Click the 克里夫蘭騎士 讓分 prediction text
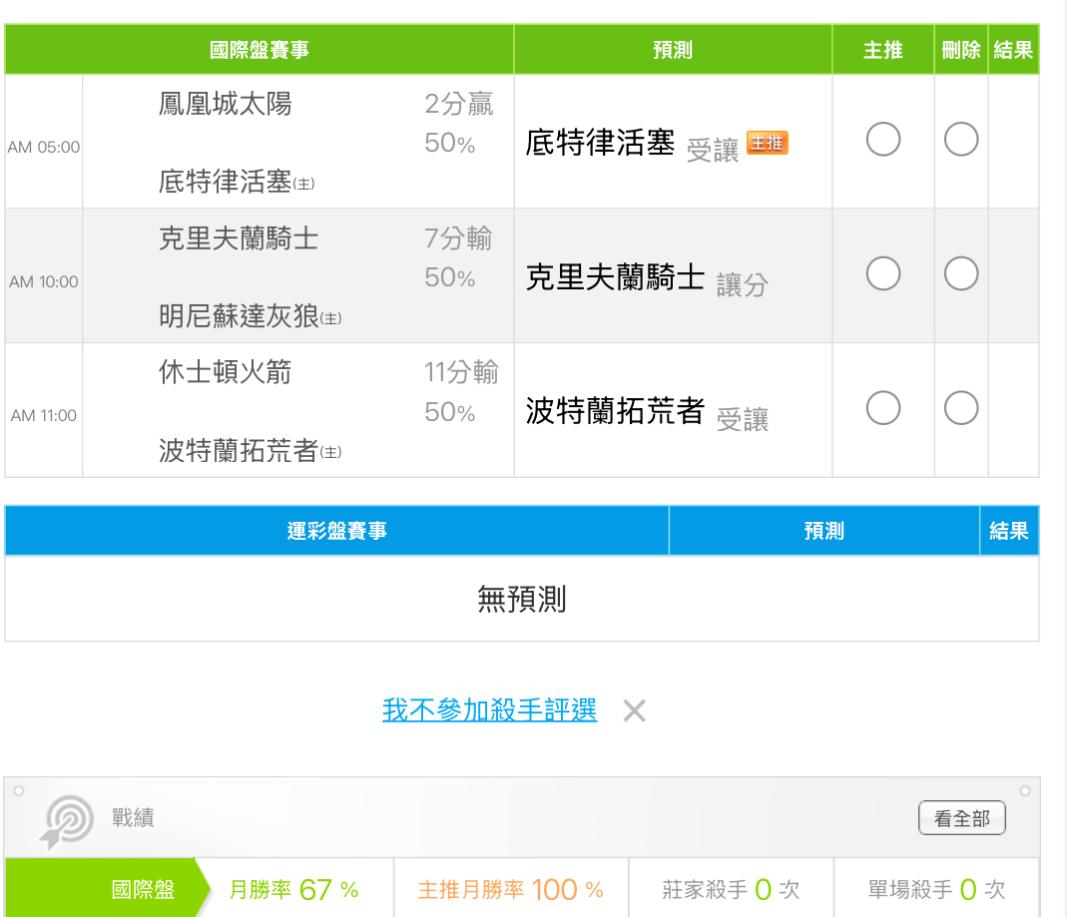This screenshot has height=917, width=1080. coord(647,279)
